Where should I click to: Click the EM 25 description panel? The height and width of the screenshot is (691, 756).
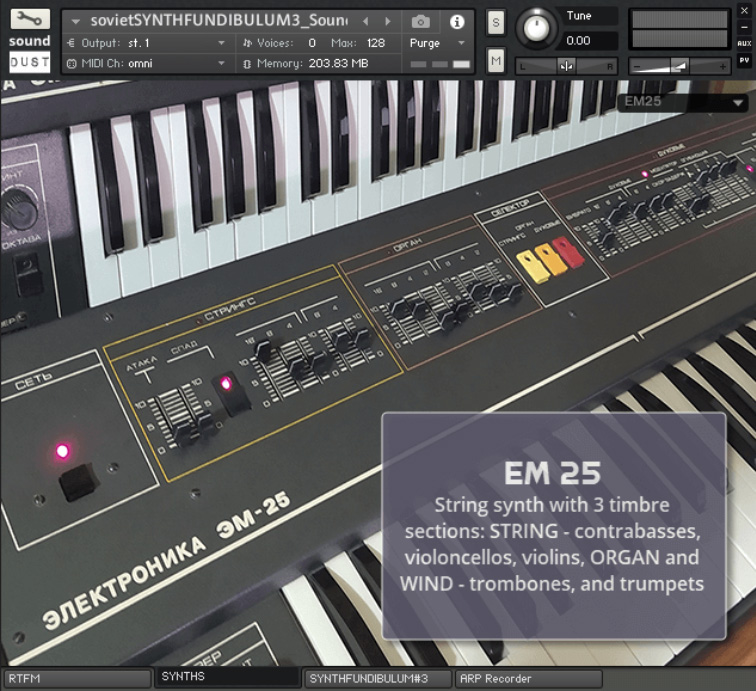click(554, 526)
